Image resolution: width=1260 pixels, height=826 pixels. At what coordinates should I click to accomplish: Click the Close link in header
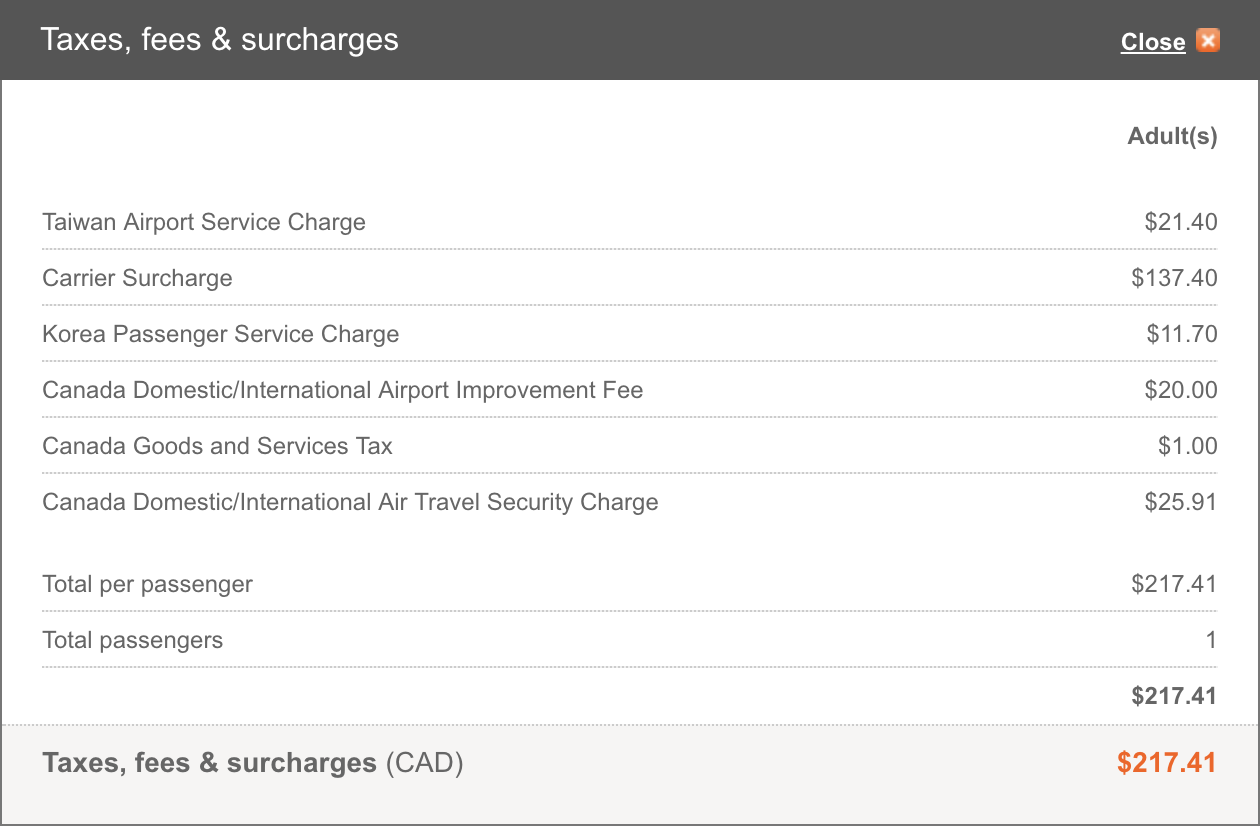(1153, 42)
